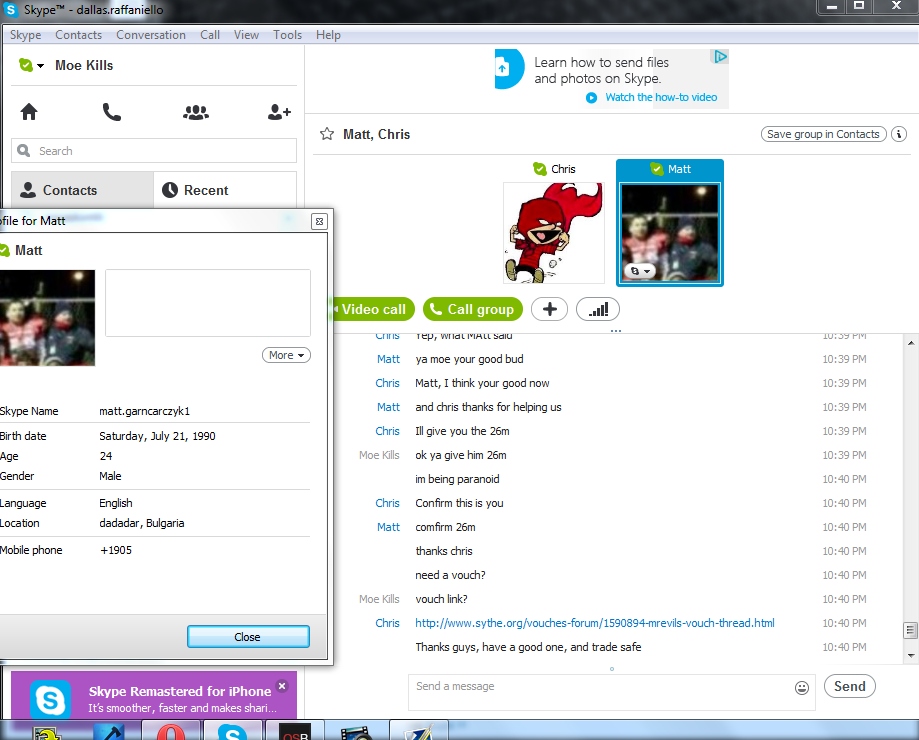Screen dimensions: 919x740
Task: Open the Skype menu
Action: (x=25, y=35)
